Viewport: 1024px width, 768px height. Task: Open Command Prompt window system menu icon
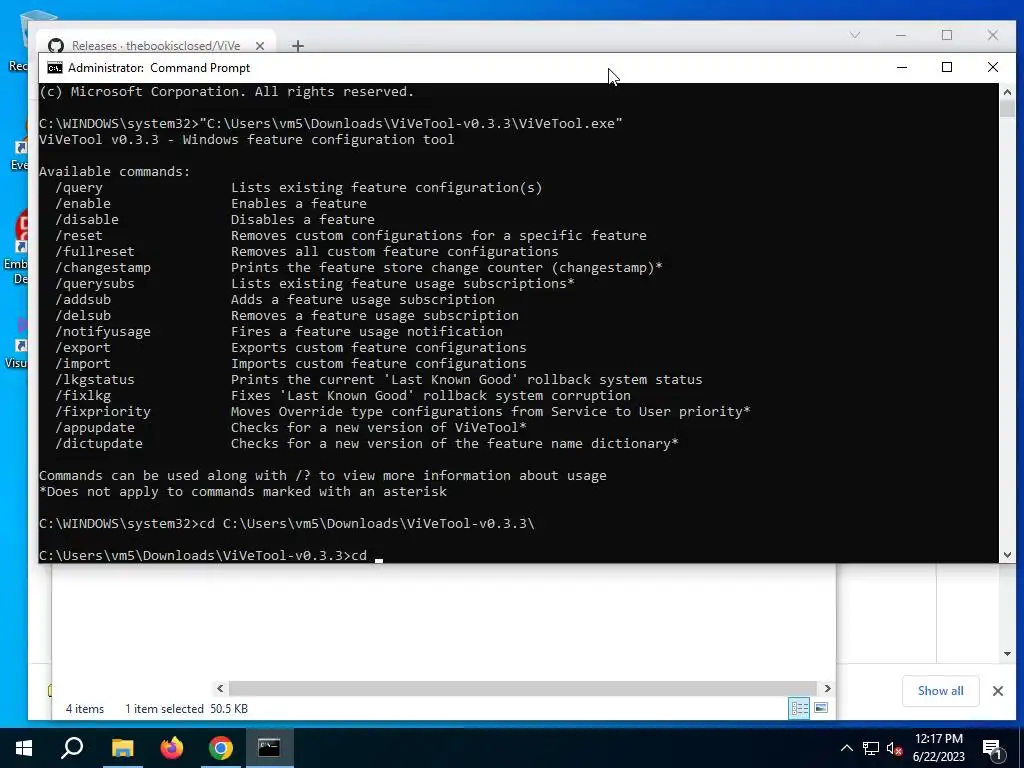click(x=55, y=68)
